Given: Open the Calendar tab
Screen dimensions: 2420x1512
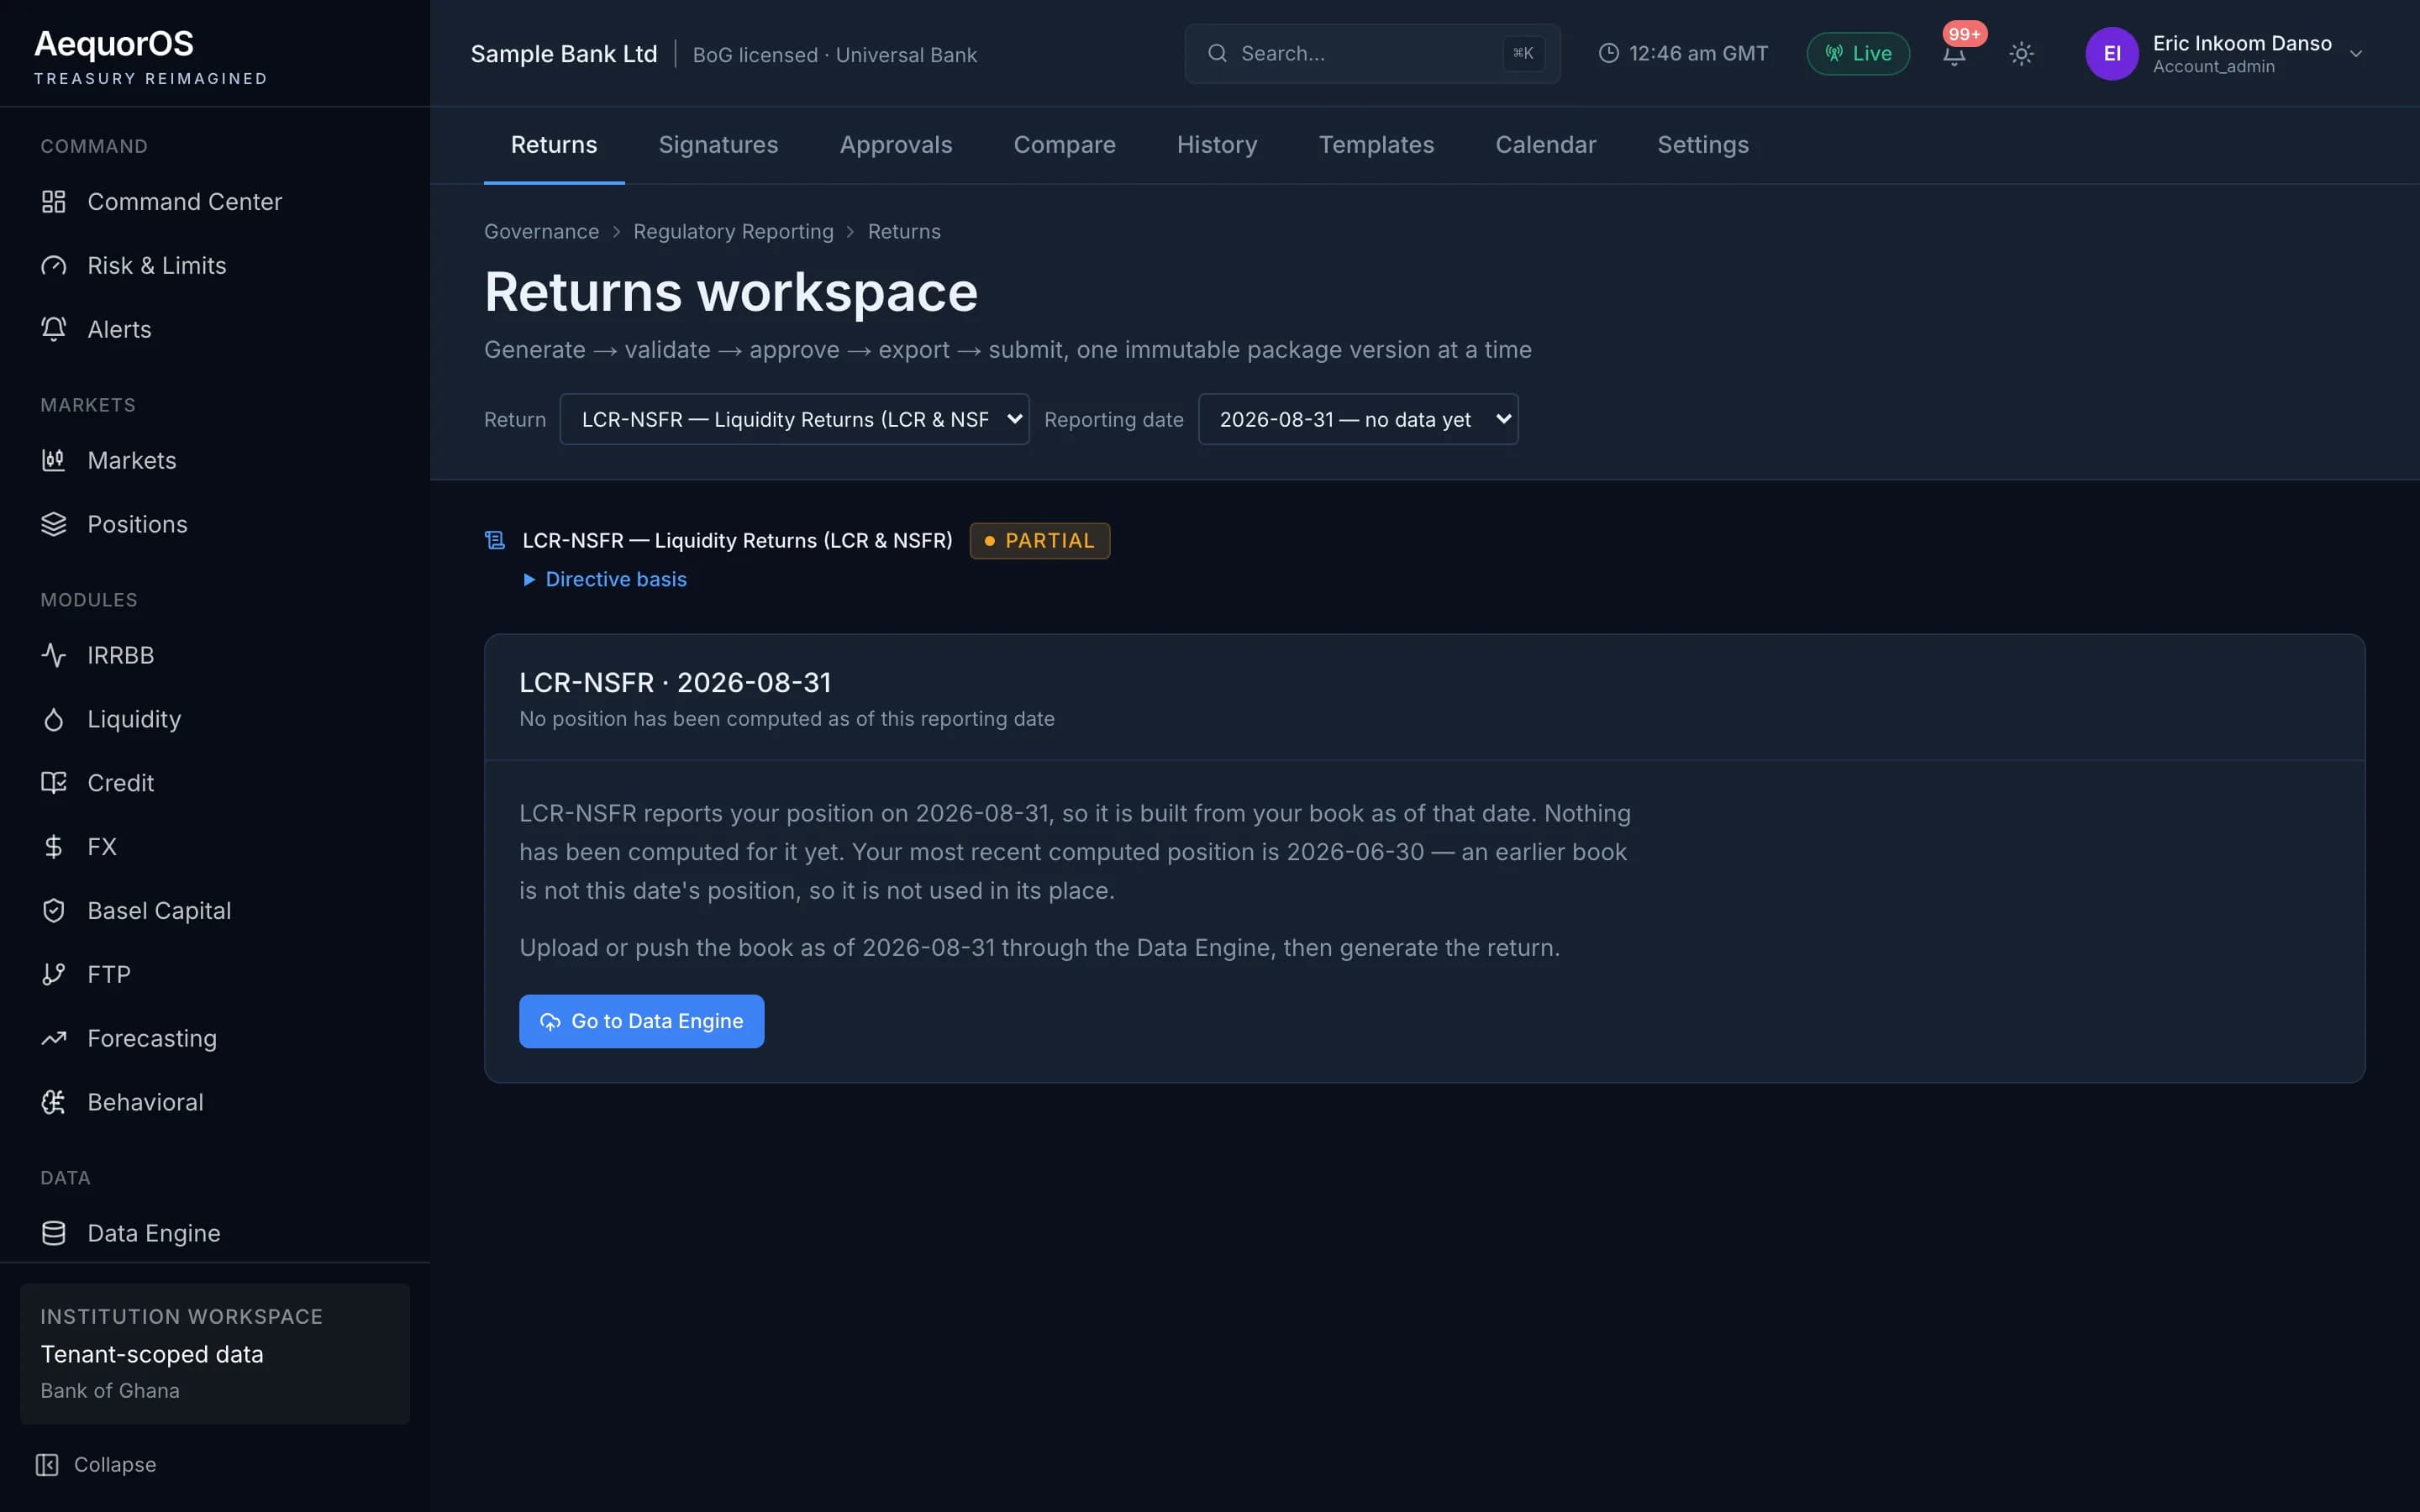Looking at the screenshot, I should 1545,145.
